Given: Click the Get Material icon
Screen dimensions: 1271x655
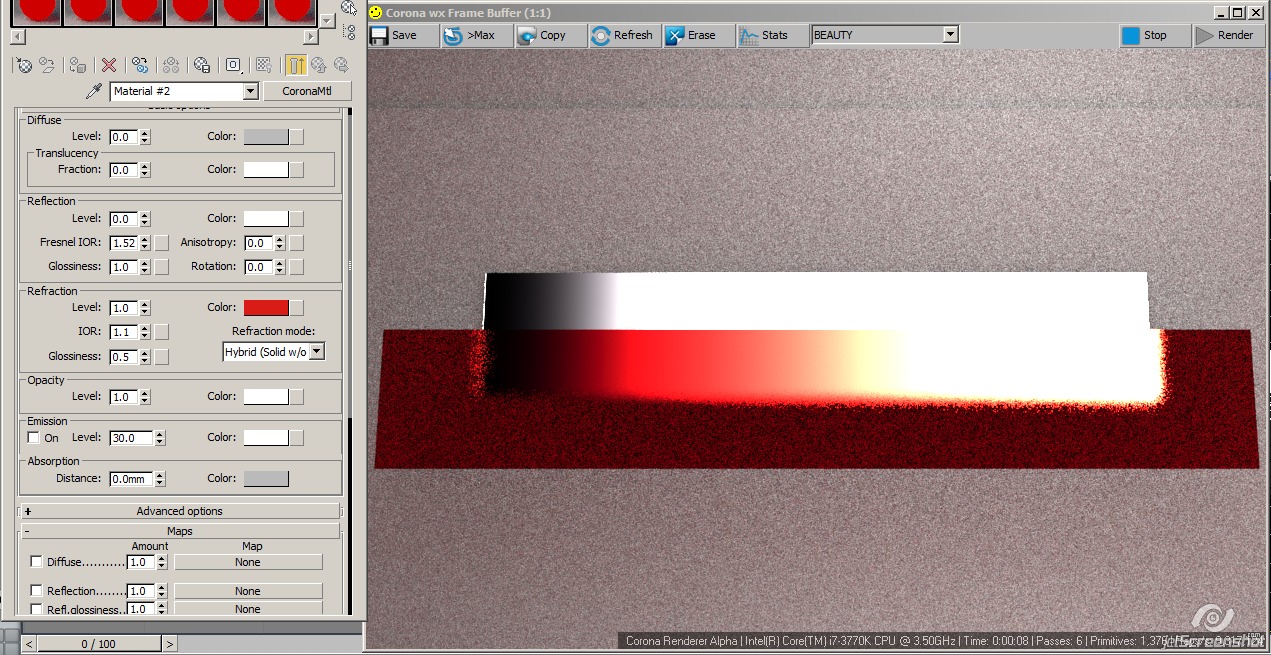Looking at the screenshot, I should point(24,65).
